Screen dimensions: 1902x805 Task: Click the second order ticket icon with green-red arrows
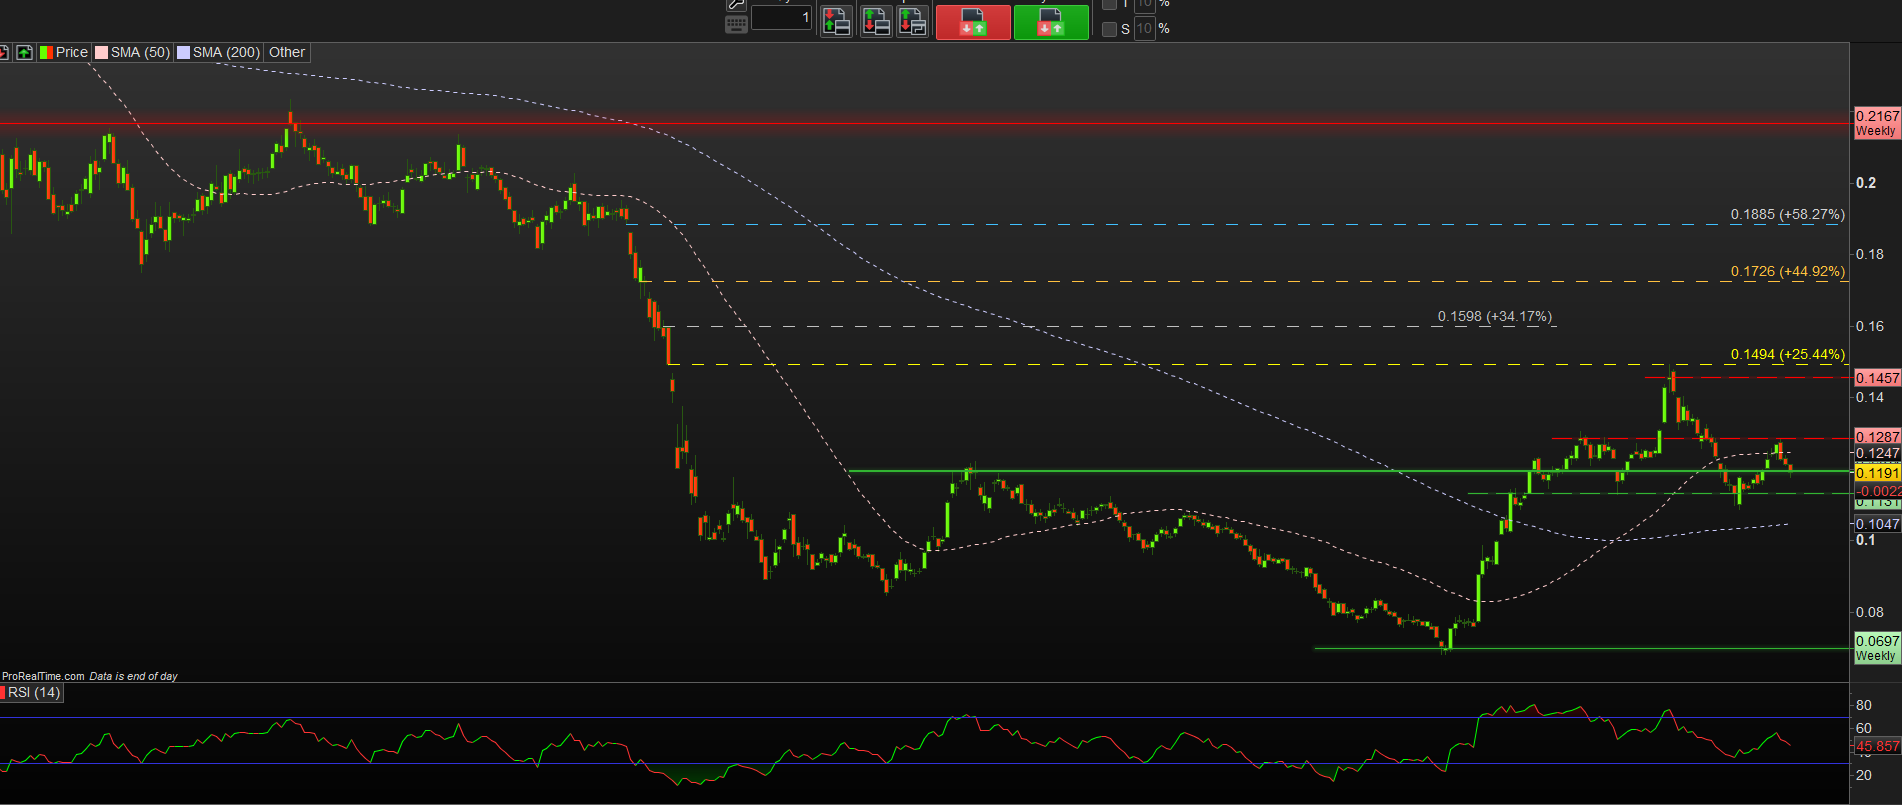pyautogui.click(x=876, y=21)
